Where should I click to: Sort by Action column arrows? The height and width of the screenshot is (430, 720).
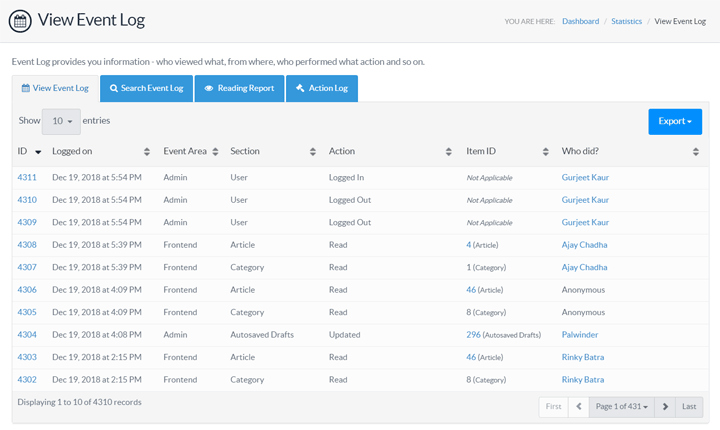[448, 152]
